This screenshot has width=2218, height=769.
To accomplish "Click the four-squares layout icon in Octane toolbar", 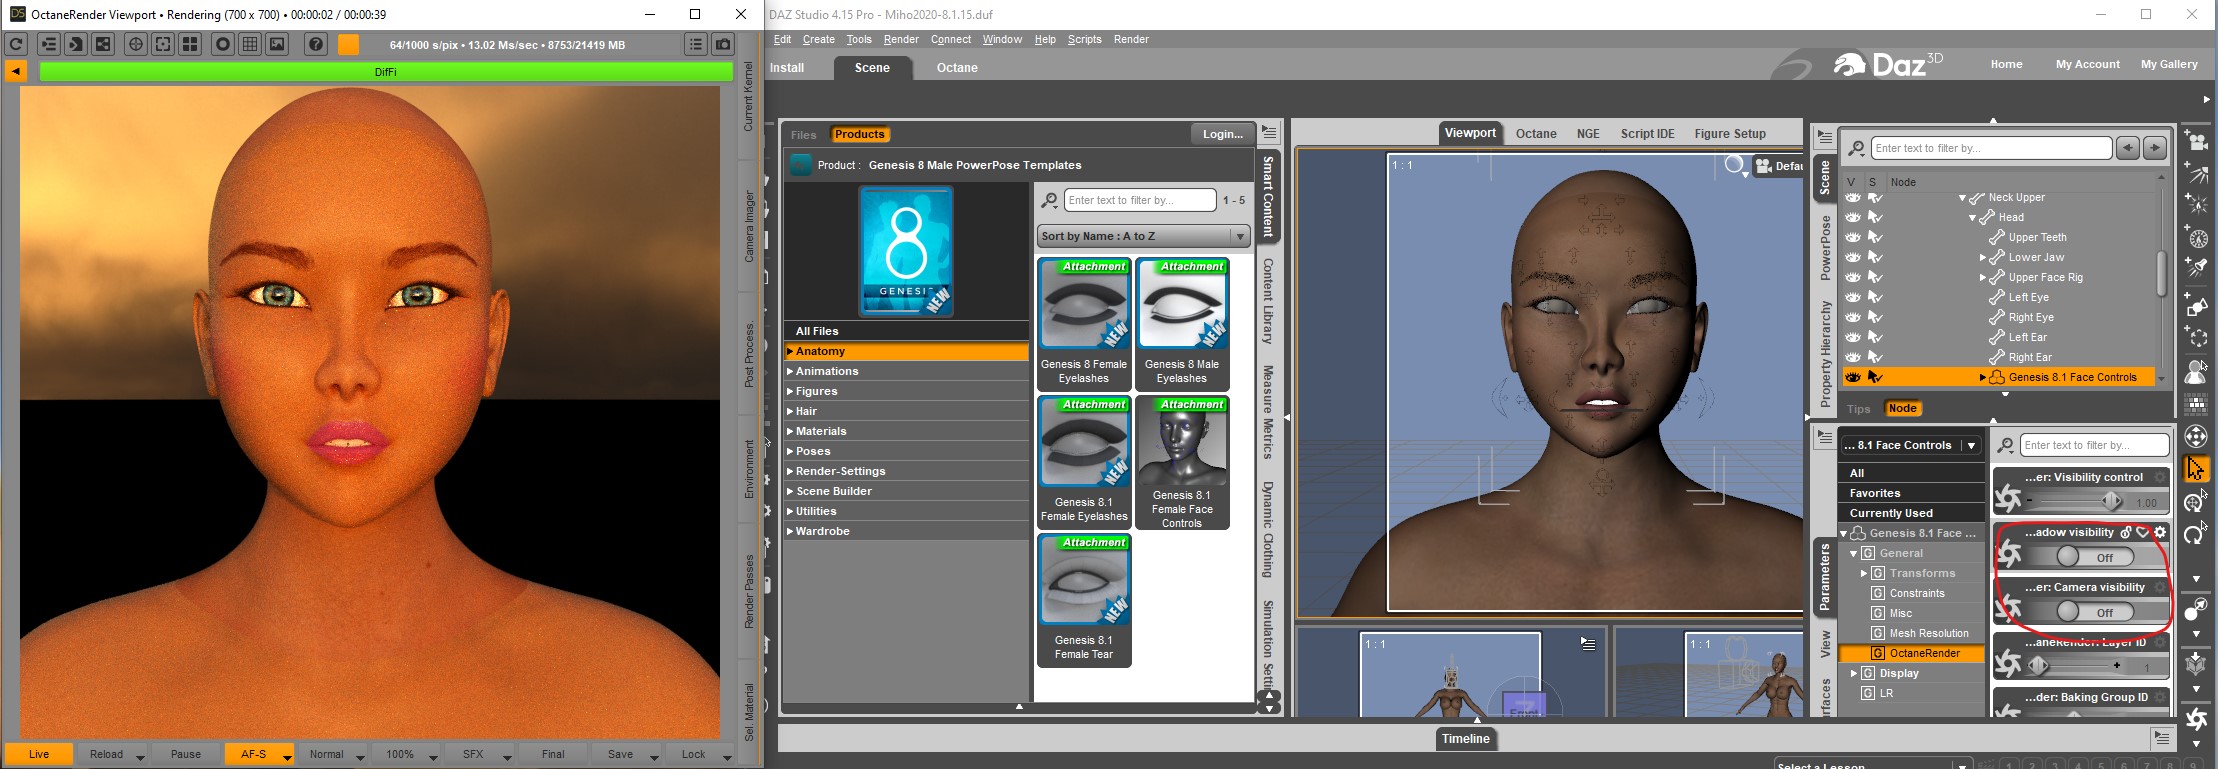I will coord(190,44).
